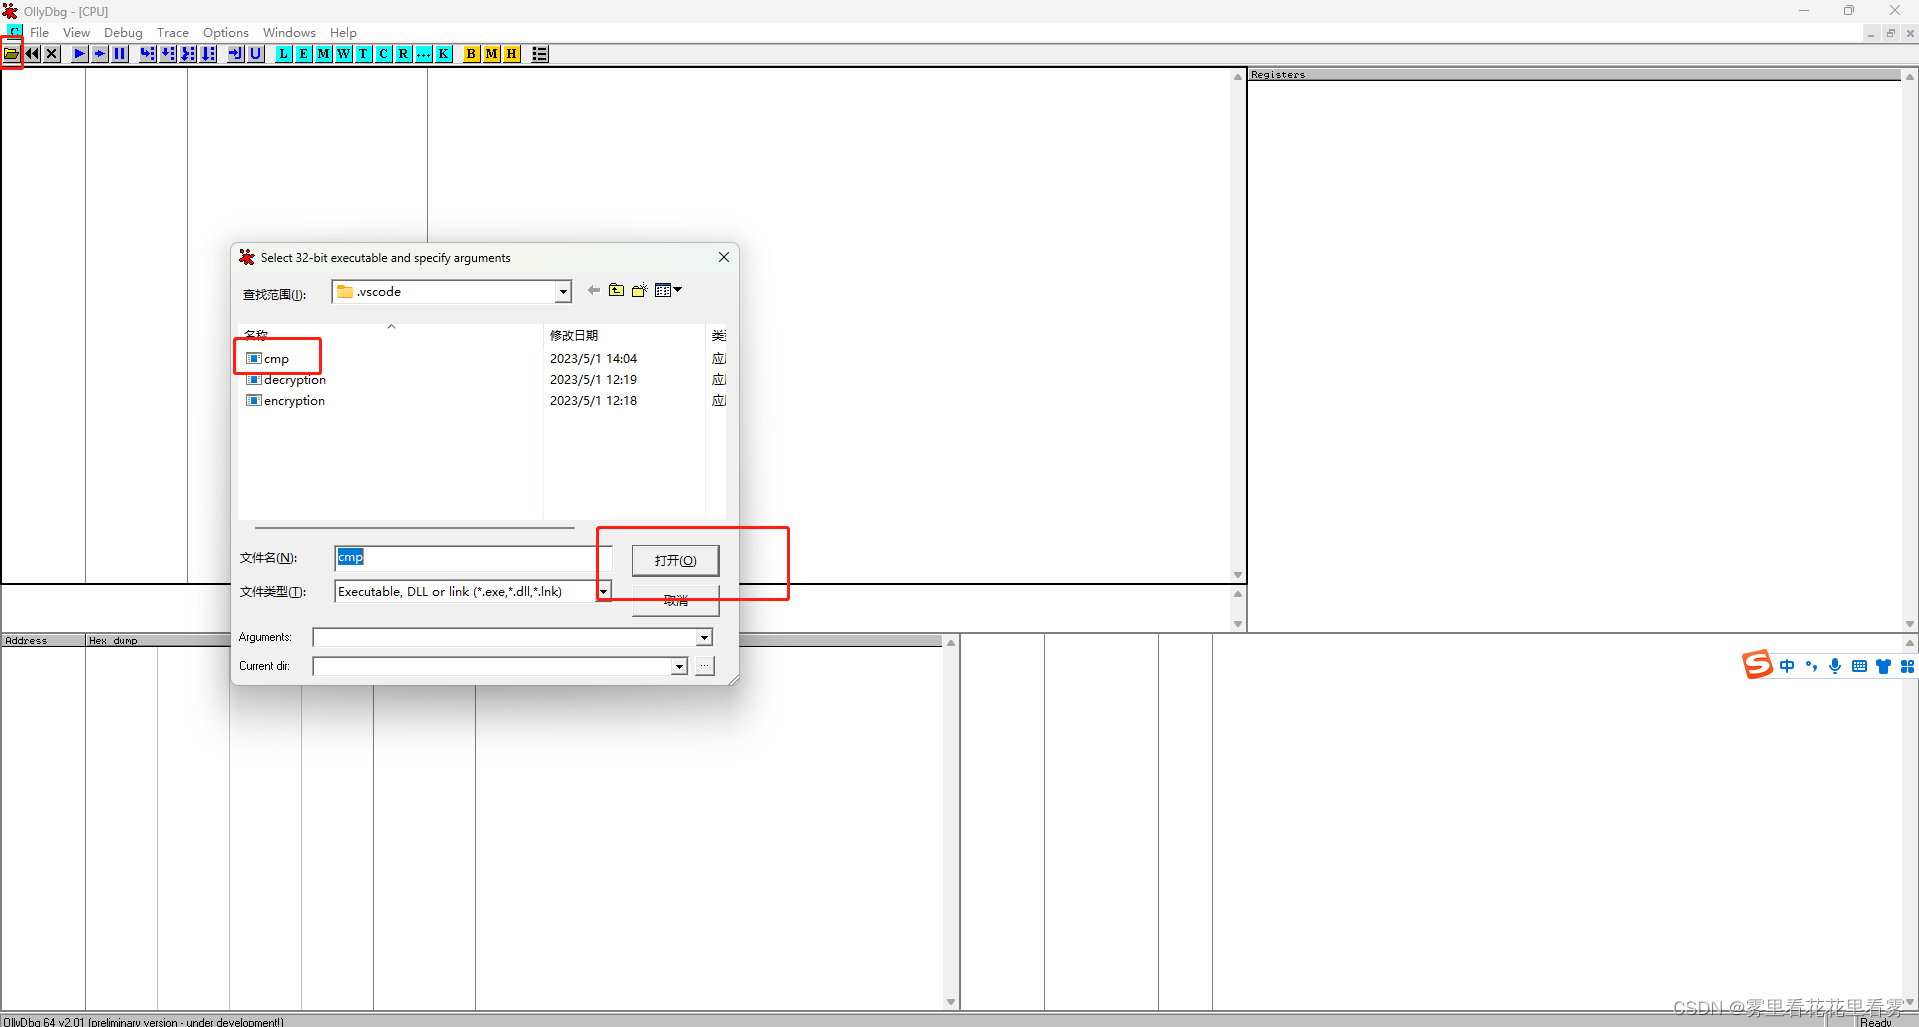1919x1027 pixels.
Task: Open the Help menu
Action: pyautogui.click(x=343, y=33)
